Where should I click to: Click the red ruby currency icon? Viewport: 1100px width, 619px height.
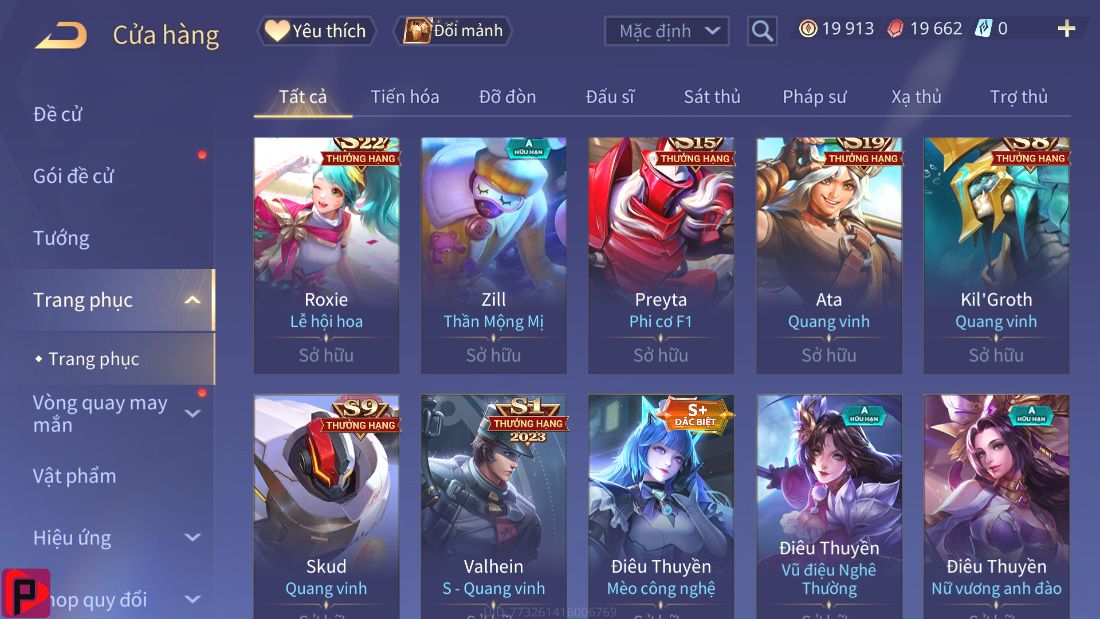coord(895,28)
